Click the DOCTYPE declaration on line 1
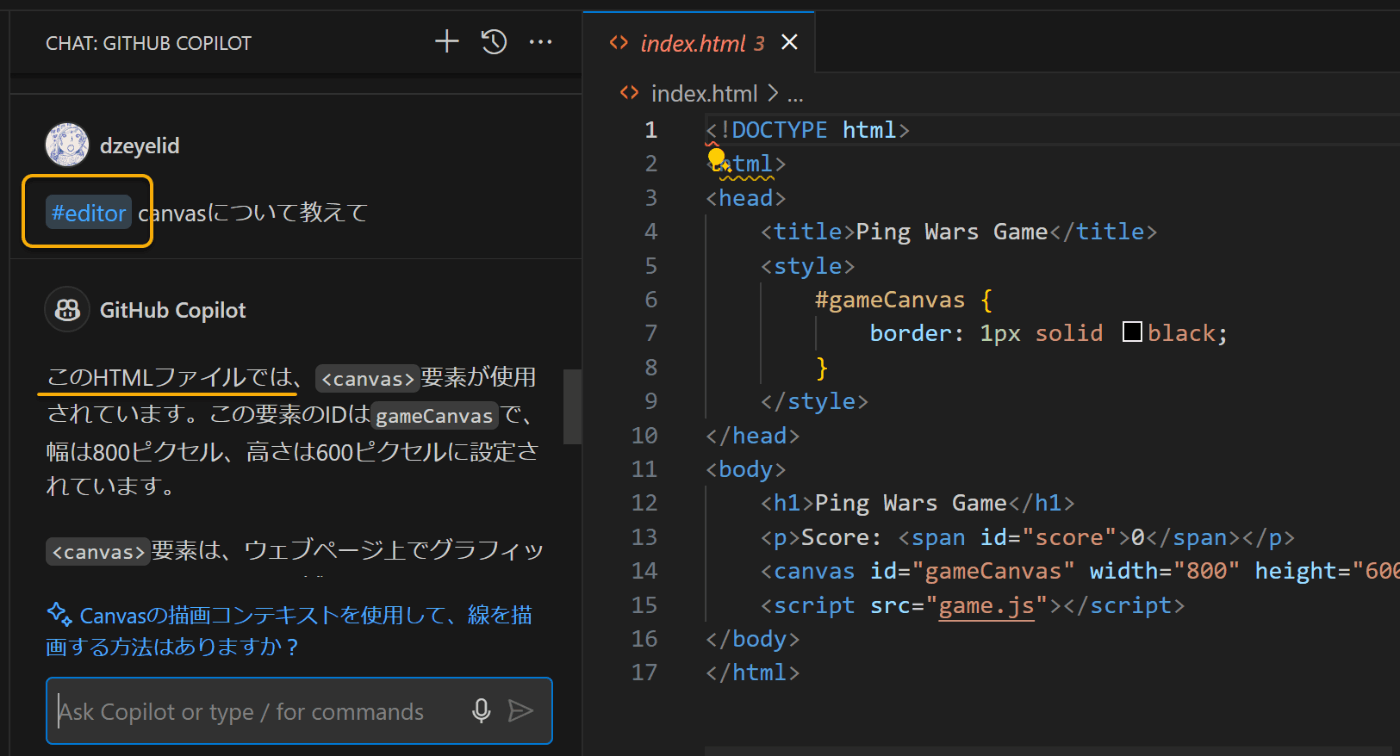The height and width of the screenshot is (756, 1400). (x=808, y=130)
